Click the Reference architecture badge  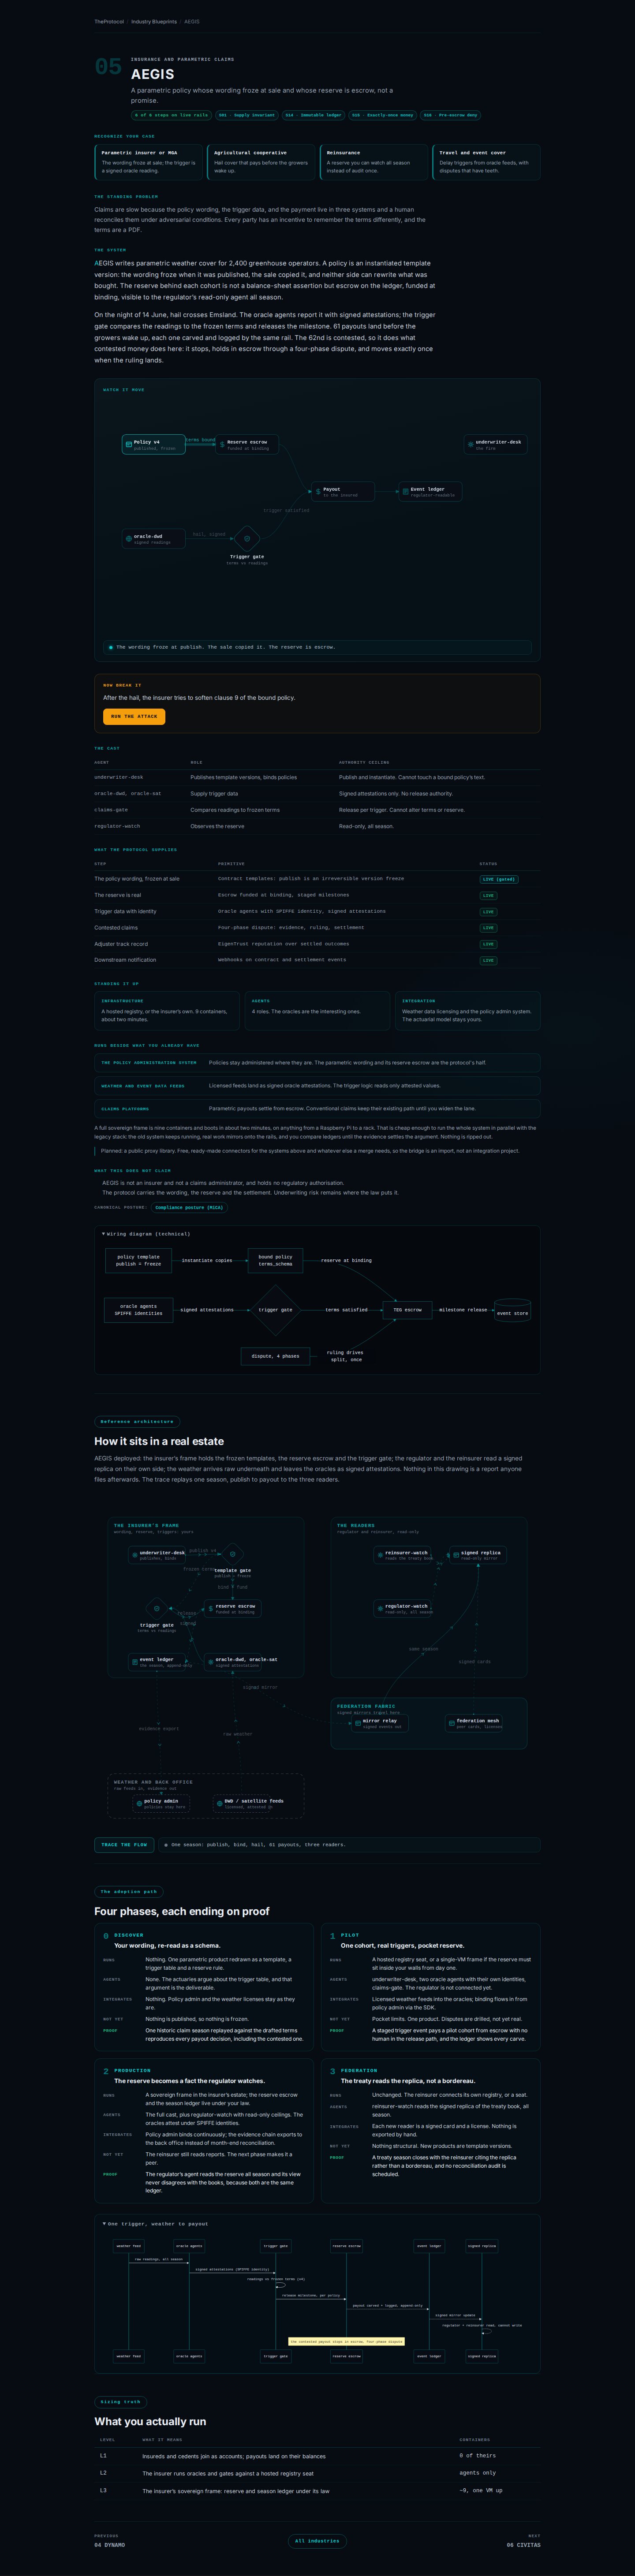pos(137,1421)
